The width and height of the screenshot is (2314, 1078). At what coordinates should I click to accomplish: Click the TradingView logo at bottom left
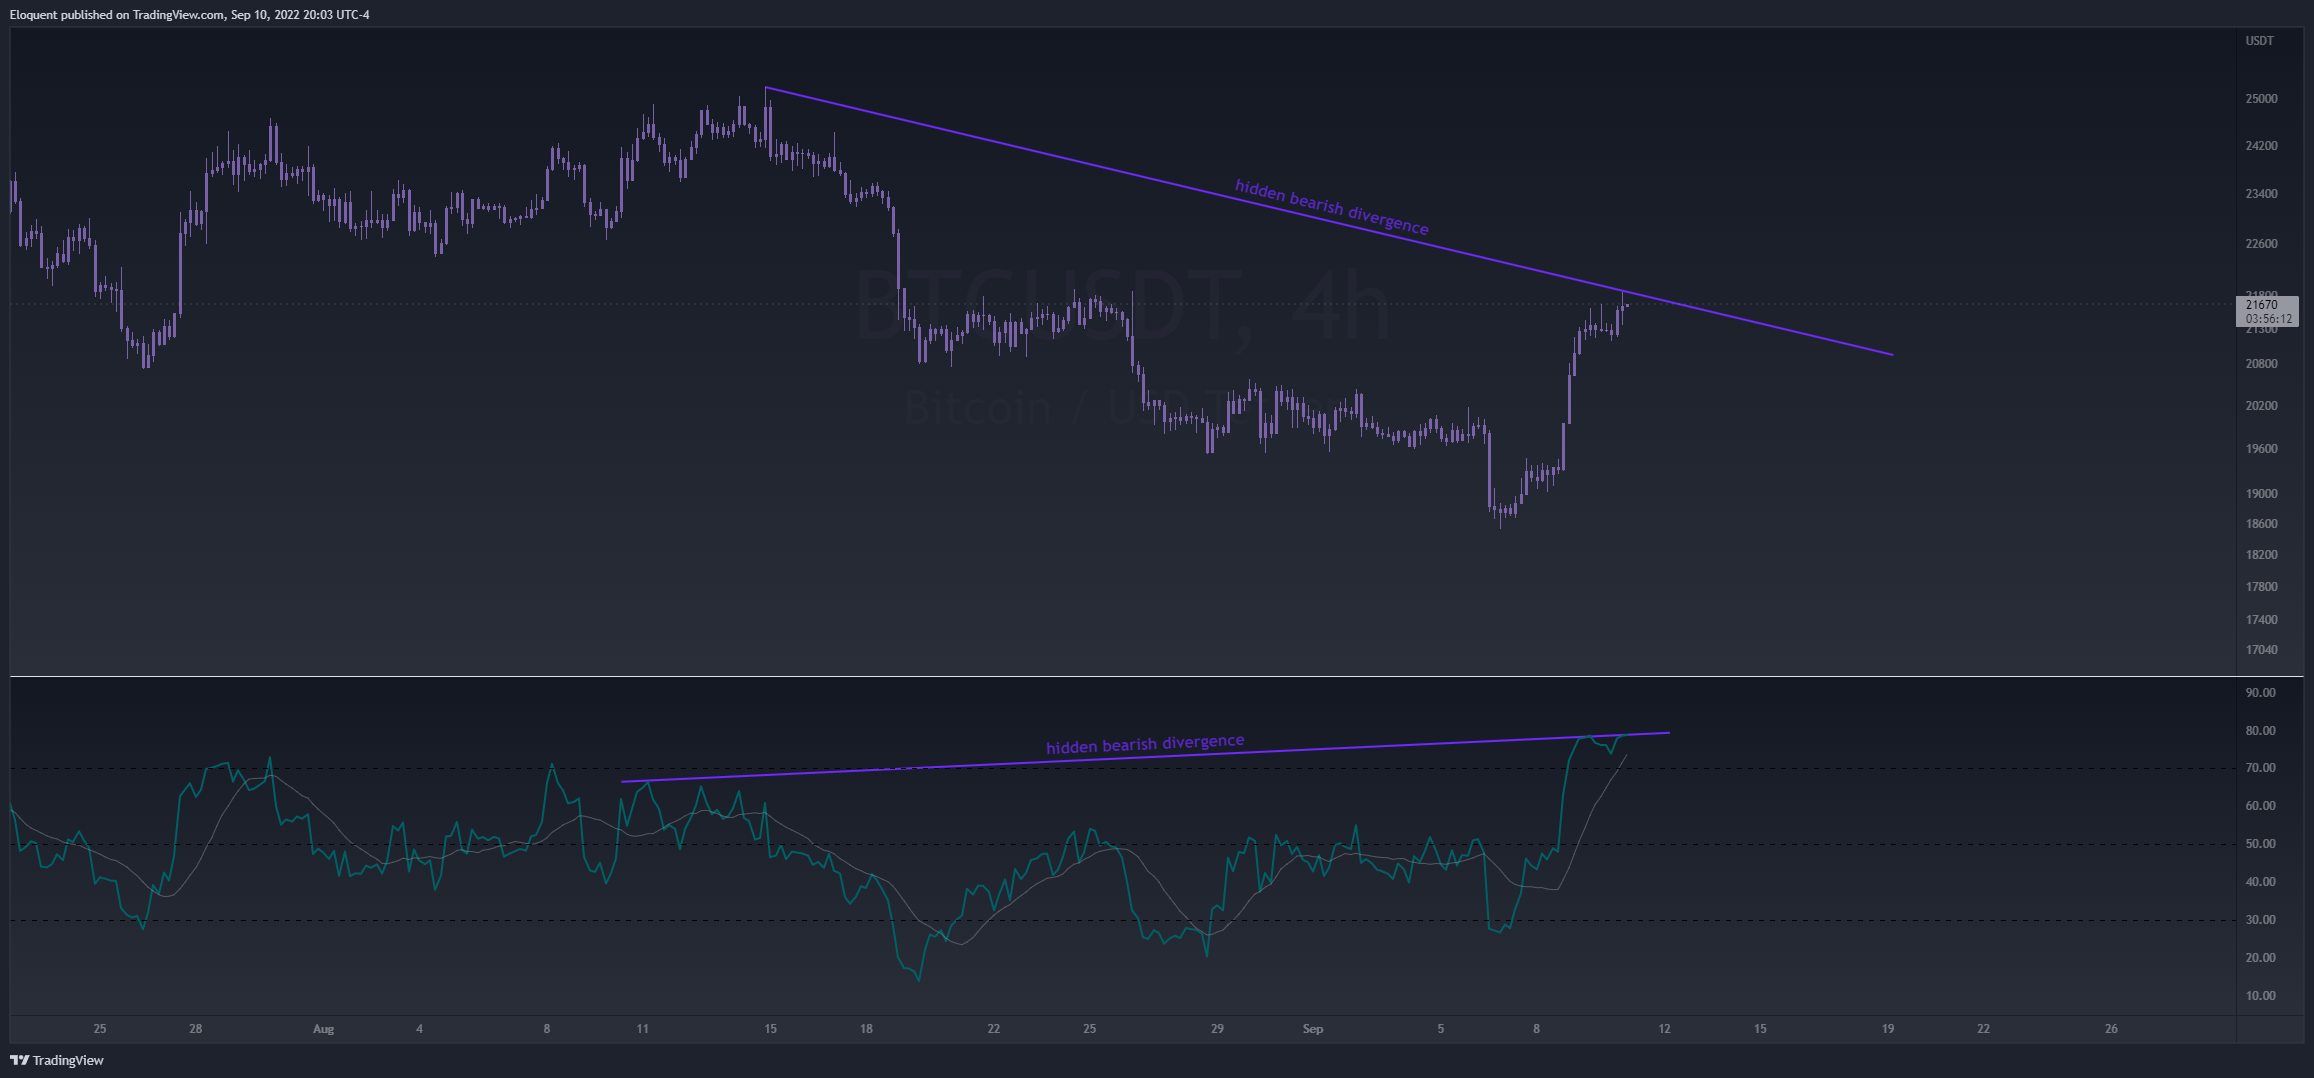pos(57,1060)
